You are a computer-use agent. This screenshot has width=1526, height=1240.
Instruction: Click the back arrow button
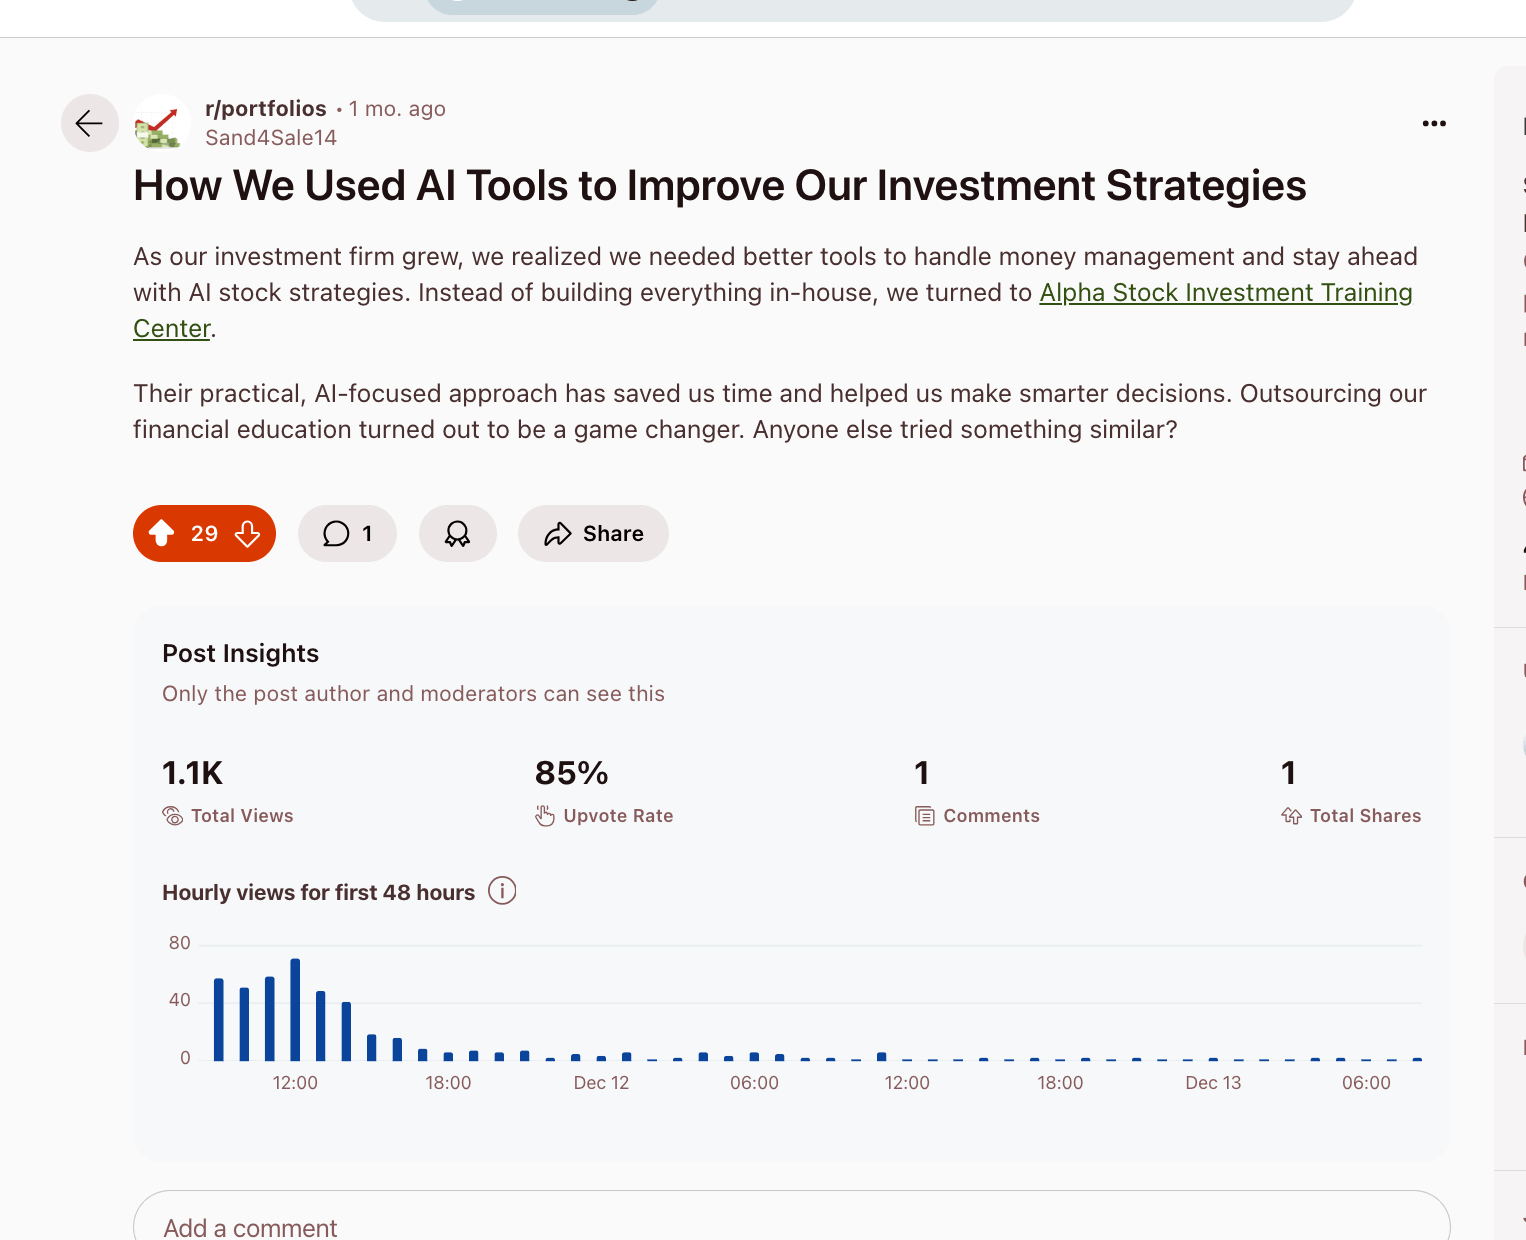(x=90, y=123)
